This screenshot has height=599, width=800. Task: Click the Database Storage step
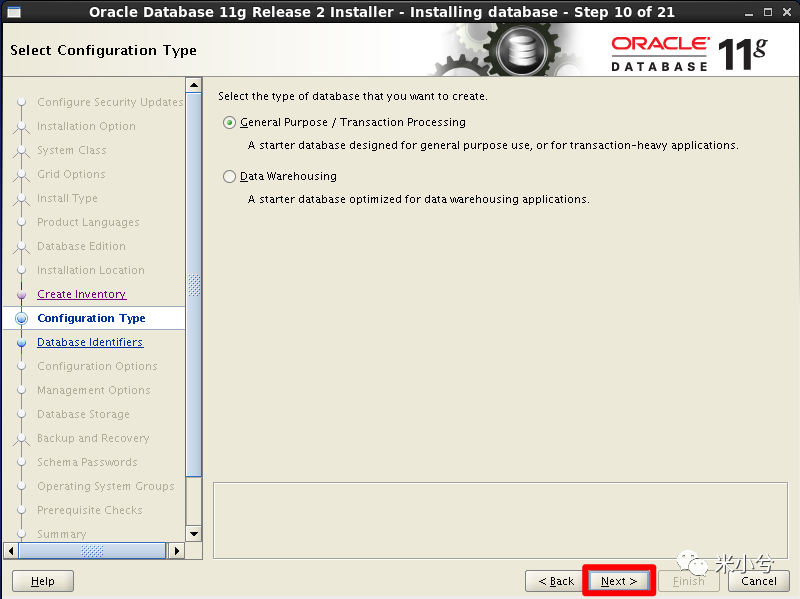(84, 414)
